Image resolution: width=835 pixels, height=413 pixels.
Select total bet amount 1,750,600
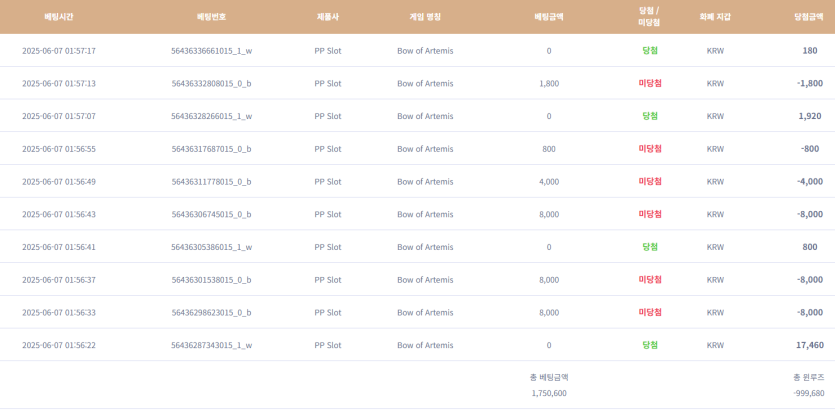coord(549,394)
